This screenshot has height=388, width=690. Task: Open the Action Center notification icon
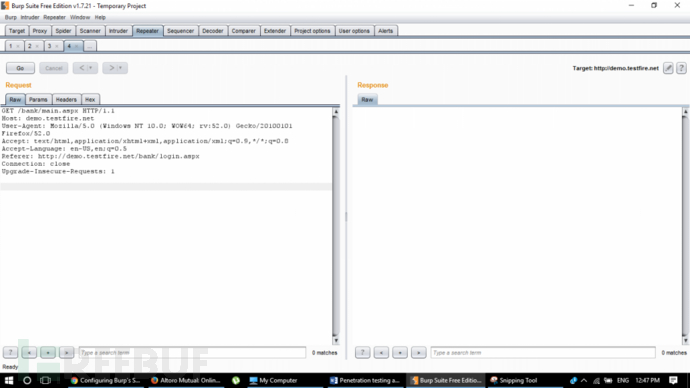[x=673, y=380]
